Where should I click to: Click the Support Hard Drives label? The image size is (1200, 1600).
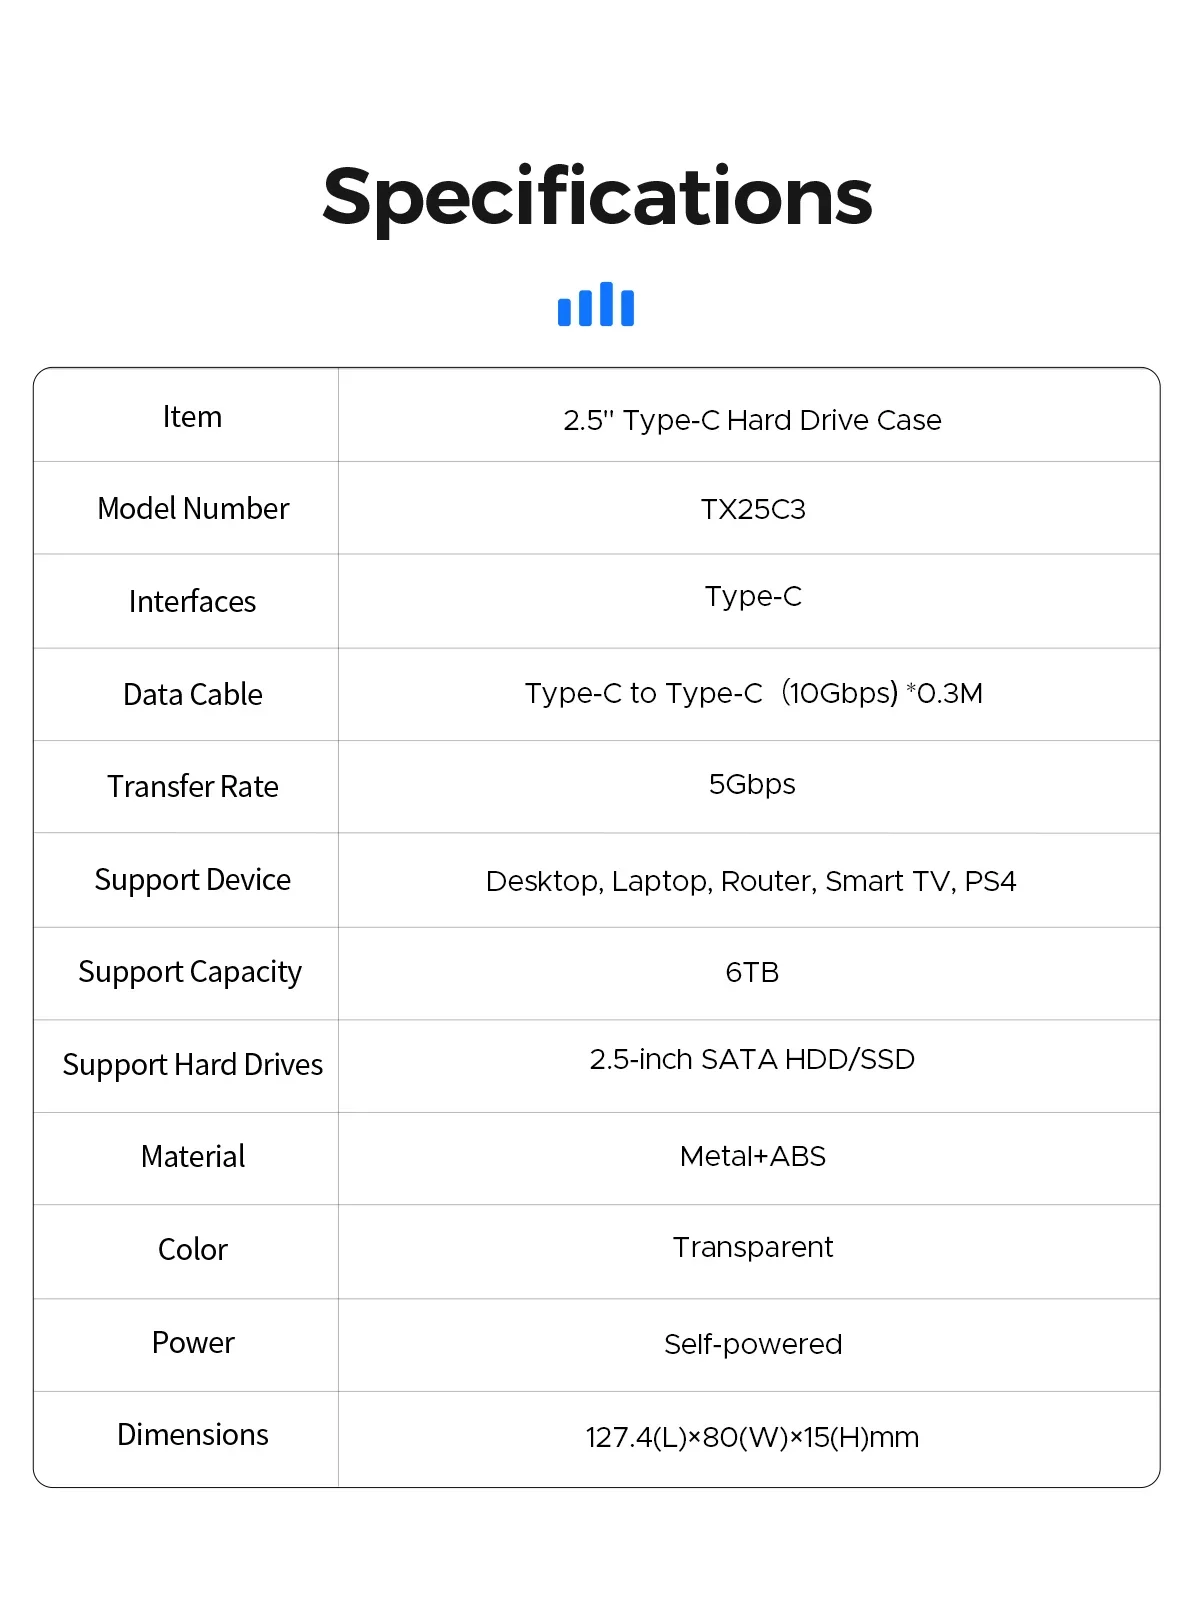[193, 1065]
